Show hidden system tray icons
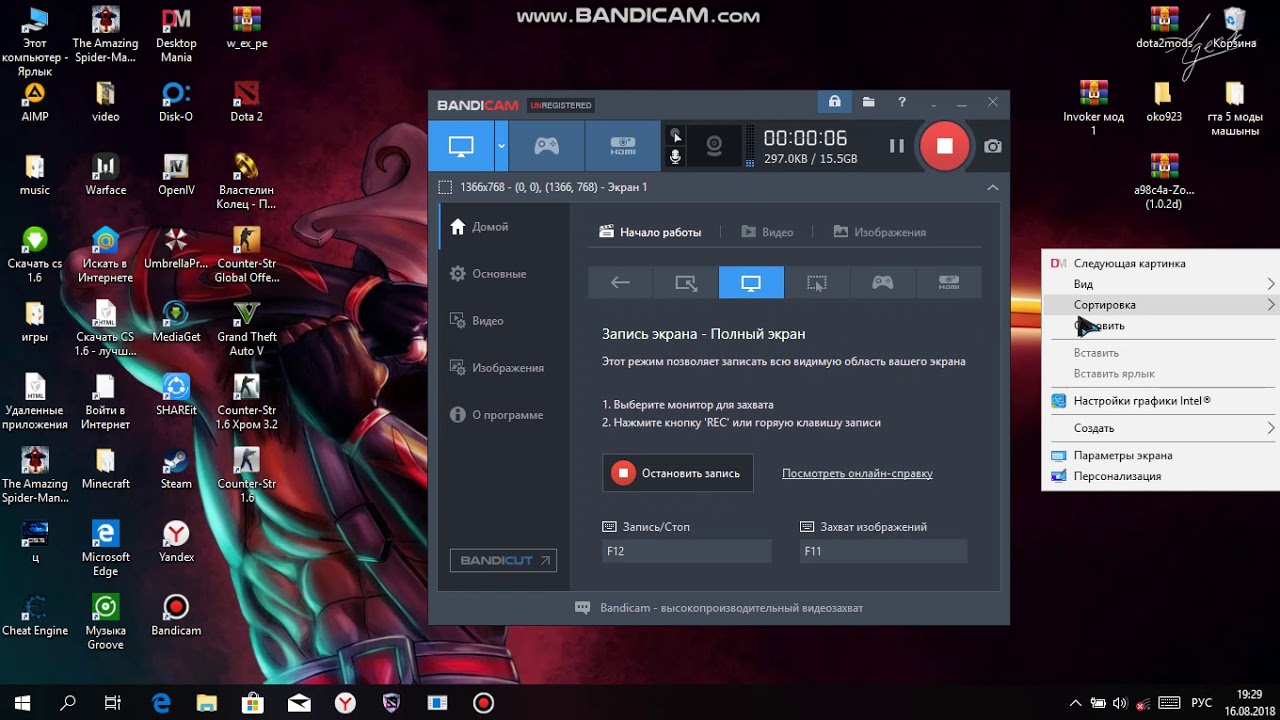 pos(1076,703)
